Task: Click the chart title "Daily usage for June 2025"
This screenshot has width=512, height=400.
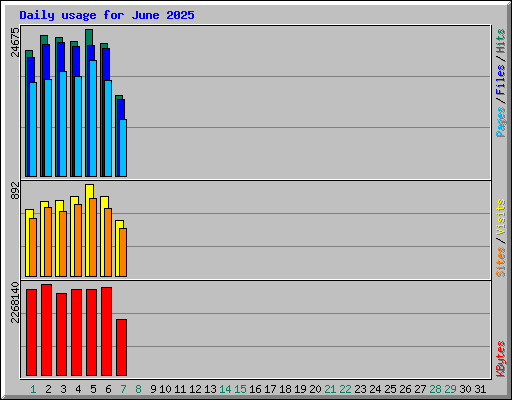Action: (x=107, y=15)
